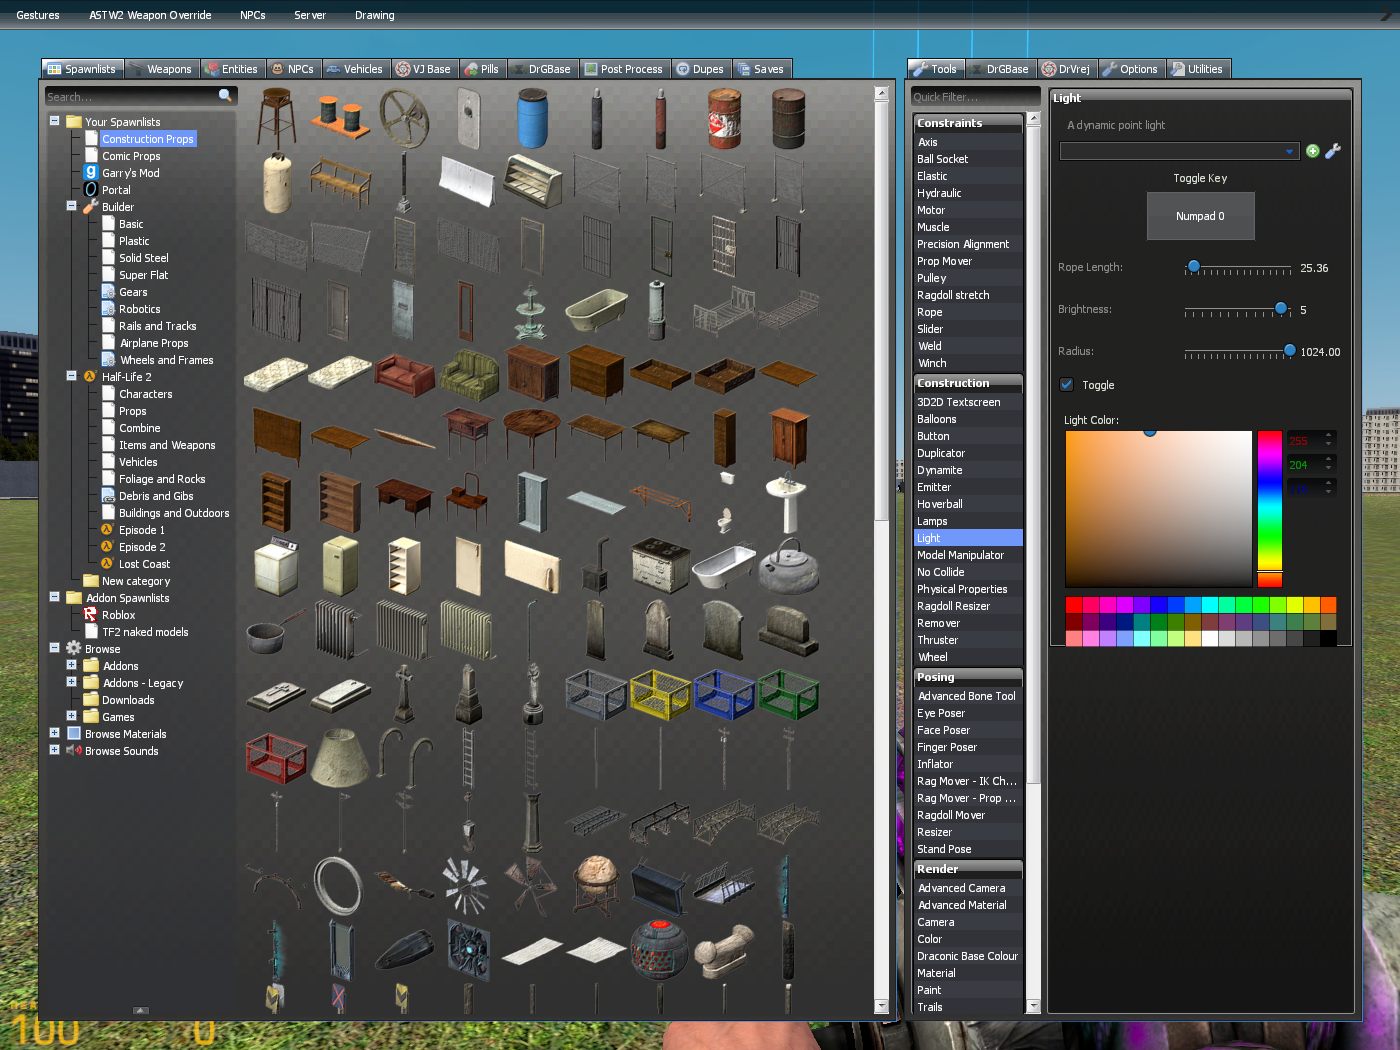Spawn the blue barrel prop
The width and height of the screenshot is (1400, 1050).
coord(533,118)
